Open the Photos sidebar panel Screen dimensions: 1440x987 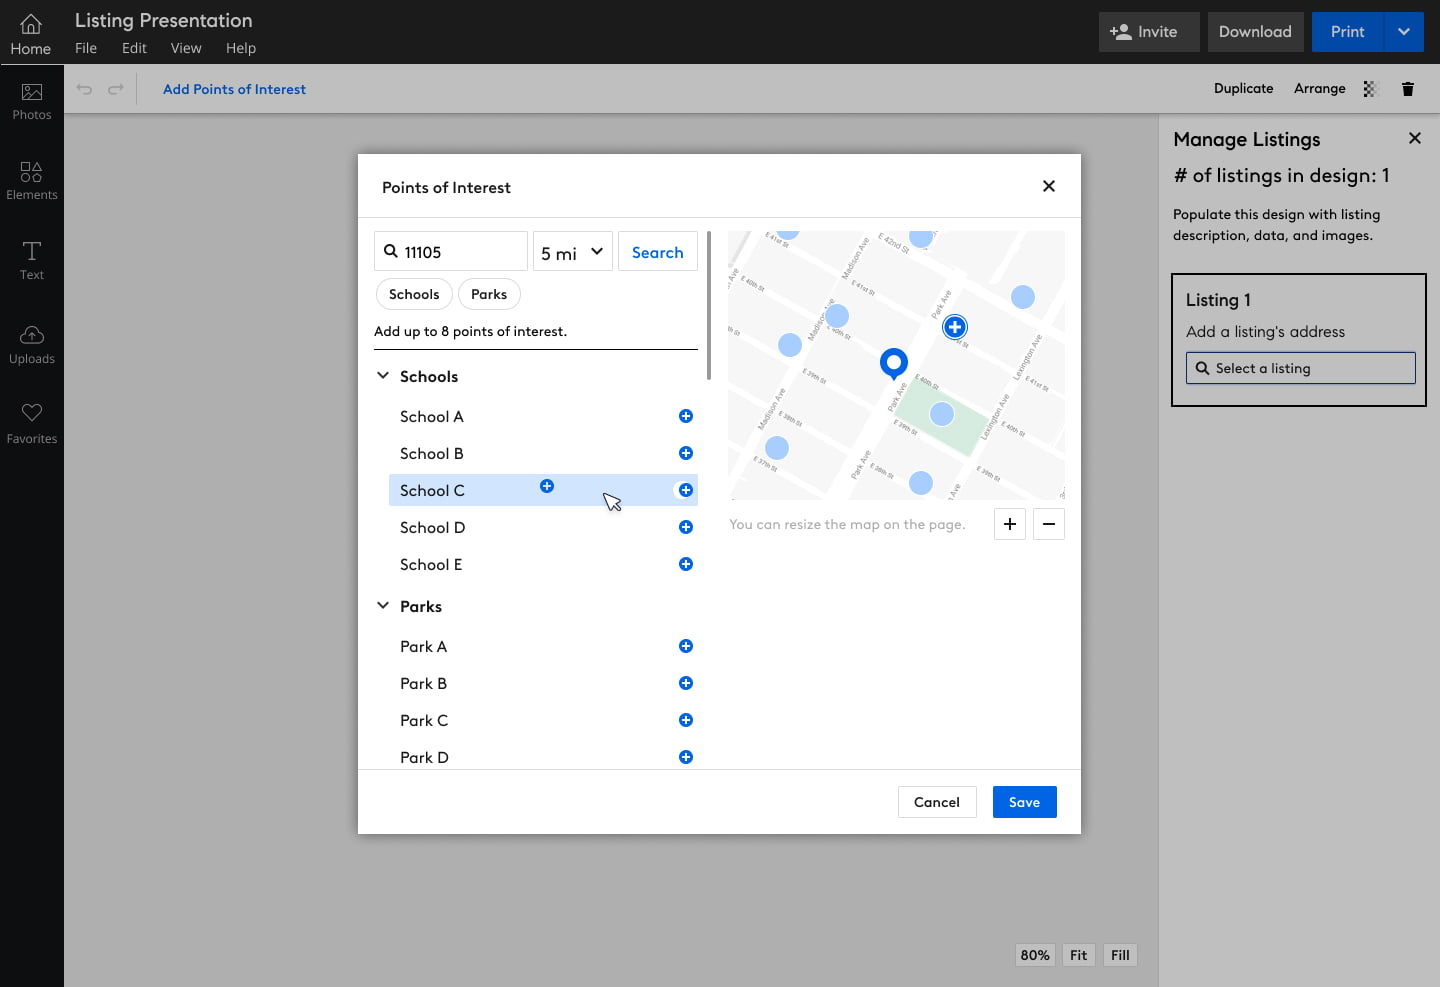(x=32, y=101)
